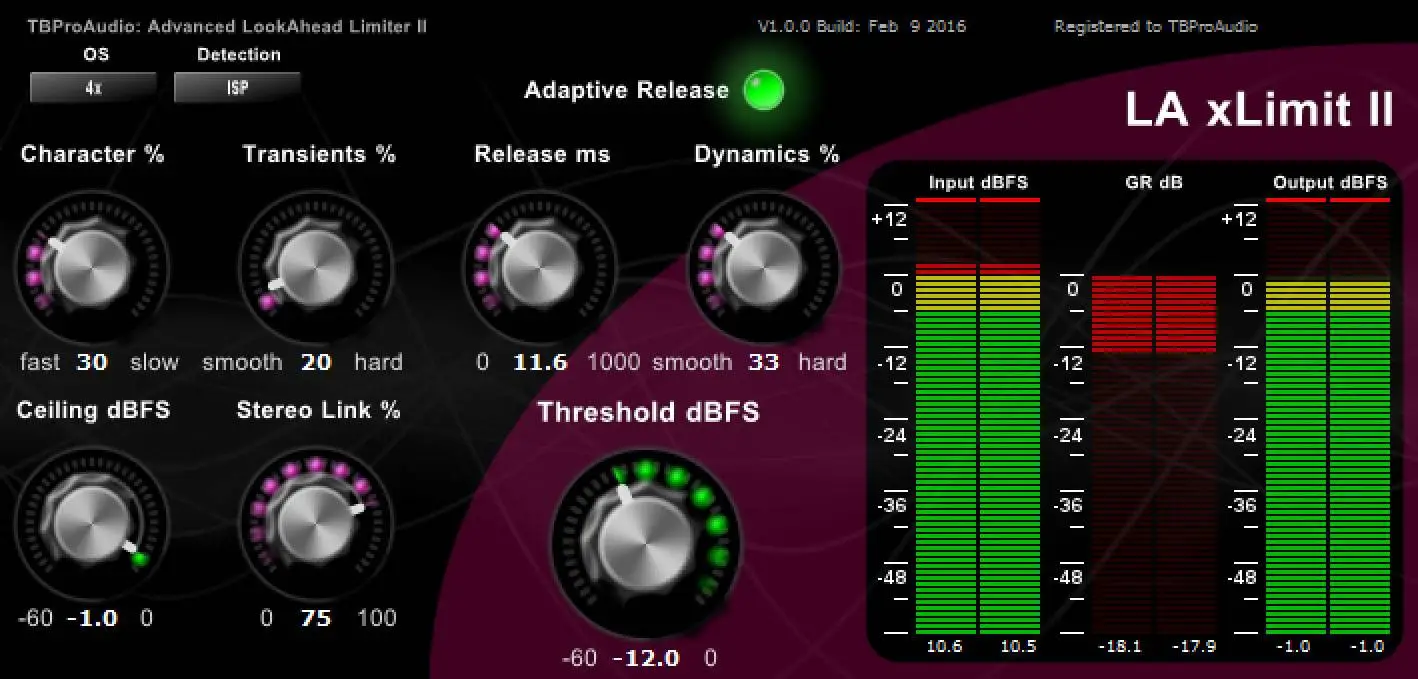
Task: Click the GR readout -17.9
Action: [x=1194, y=647]
